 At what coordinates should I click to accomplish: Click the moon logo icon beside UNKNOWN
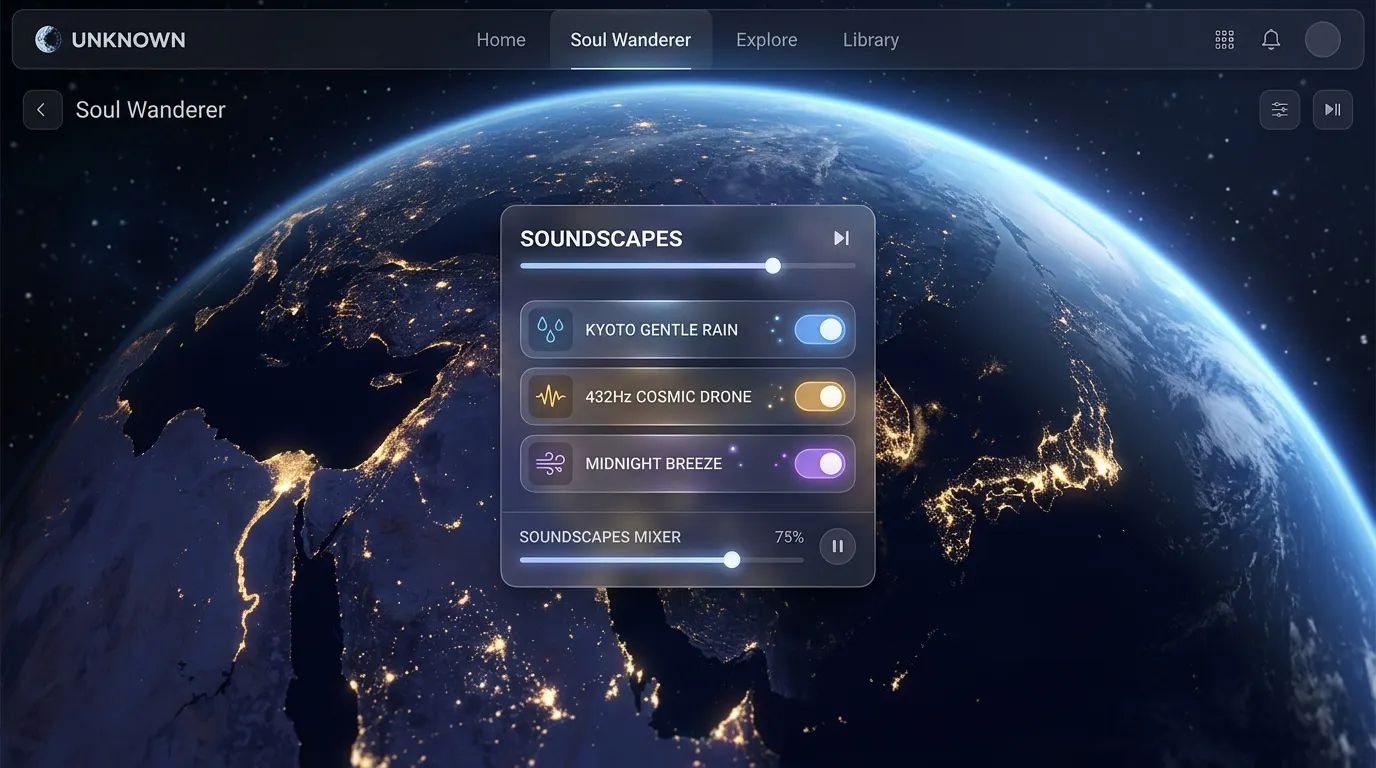pyautogui.click(x=47, y=40)
